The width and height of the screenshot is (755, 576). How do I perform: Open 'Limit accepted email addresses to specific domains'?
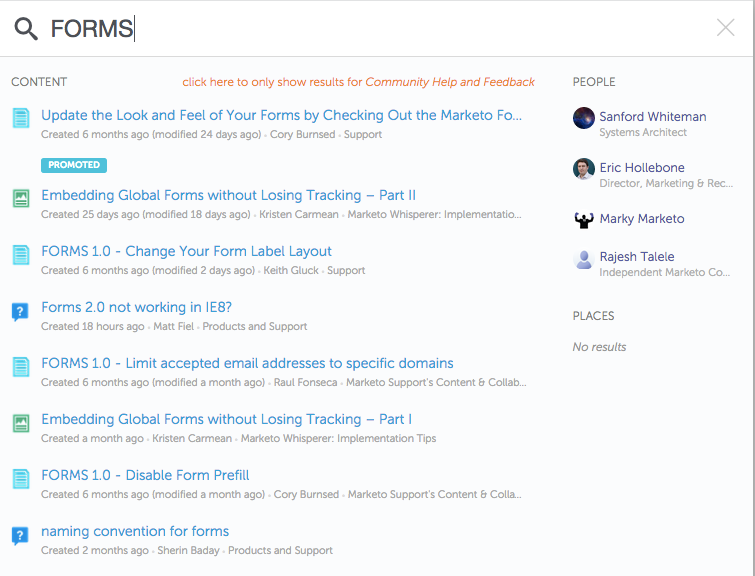[247, 363]
